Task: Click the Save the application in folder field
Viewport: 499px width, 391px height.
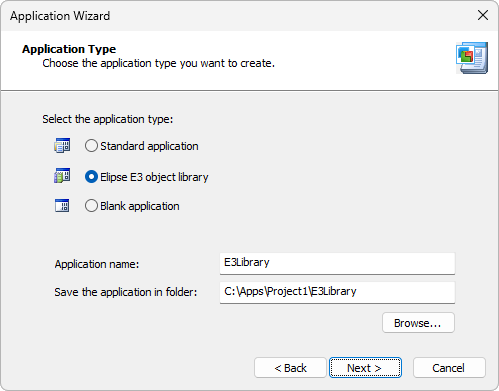Action: tap(337, 292)
